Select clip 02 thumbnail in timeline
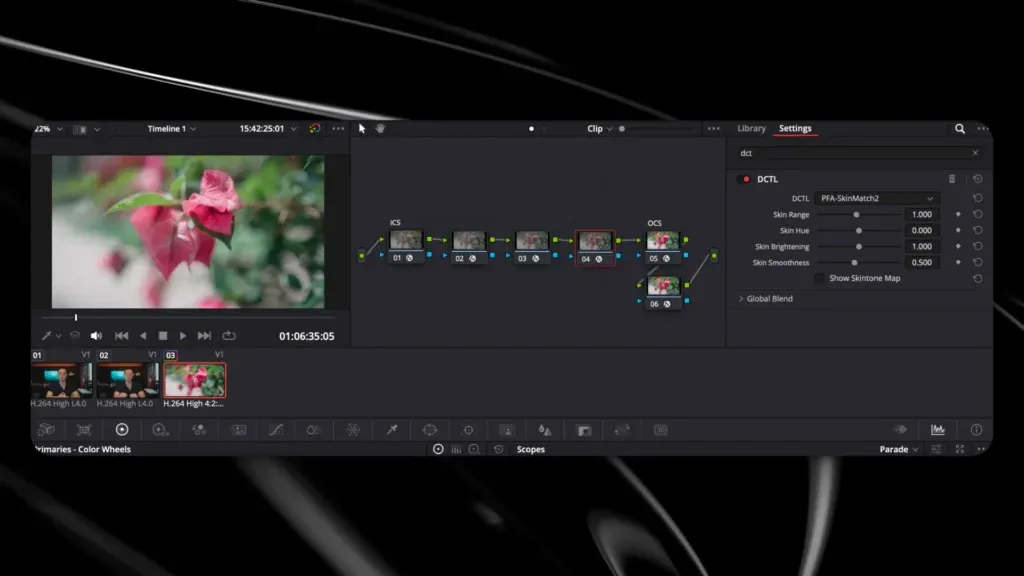This screenshot has height=576, width=1024. tap(127, 380)
